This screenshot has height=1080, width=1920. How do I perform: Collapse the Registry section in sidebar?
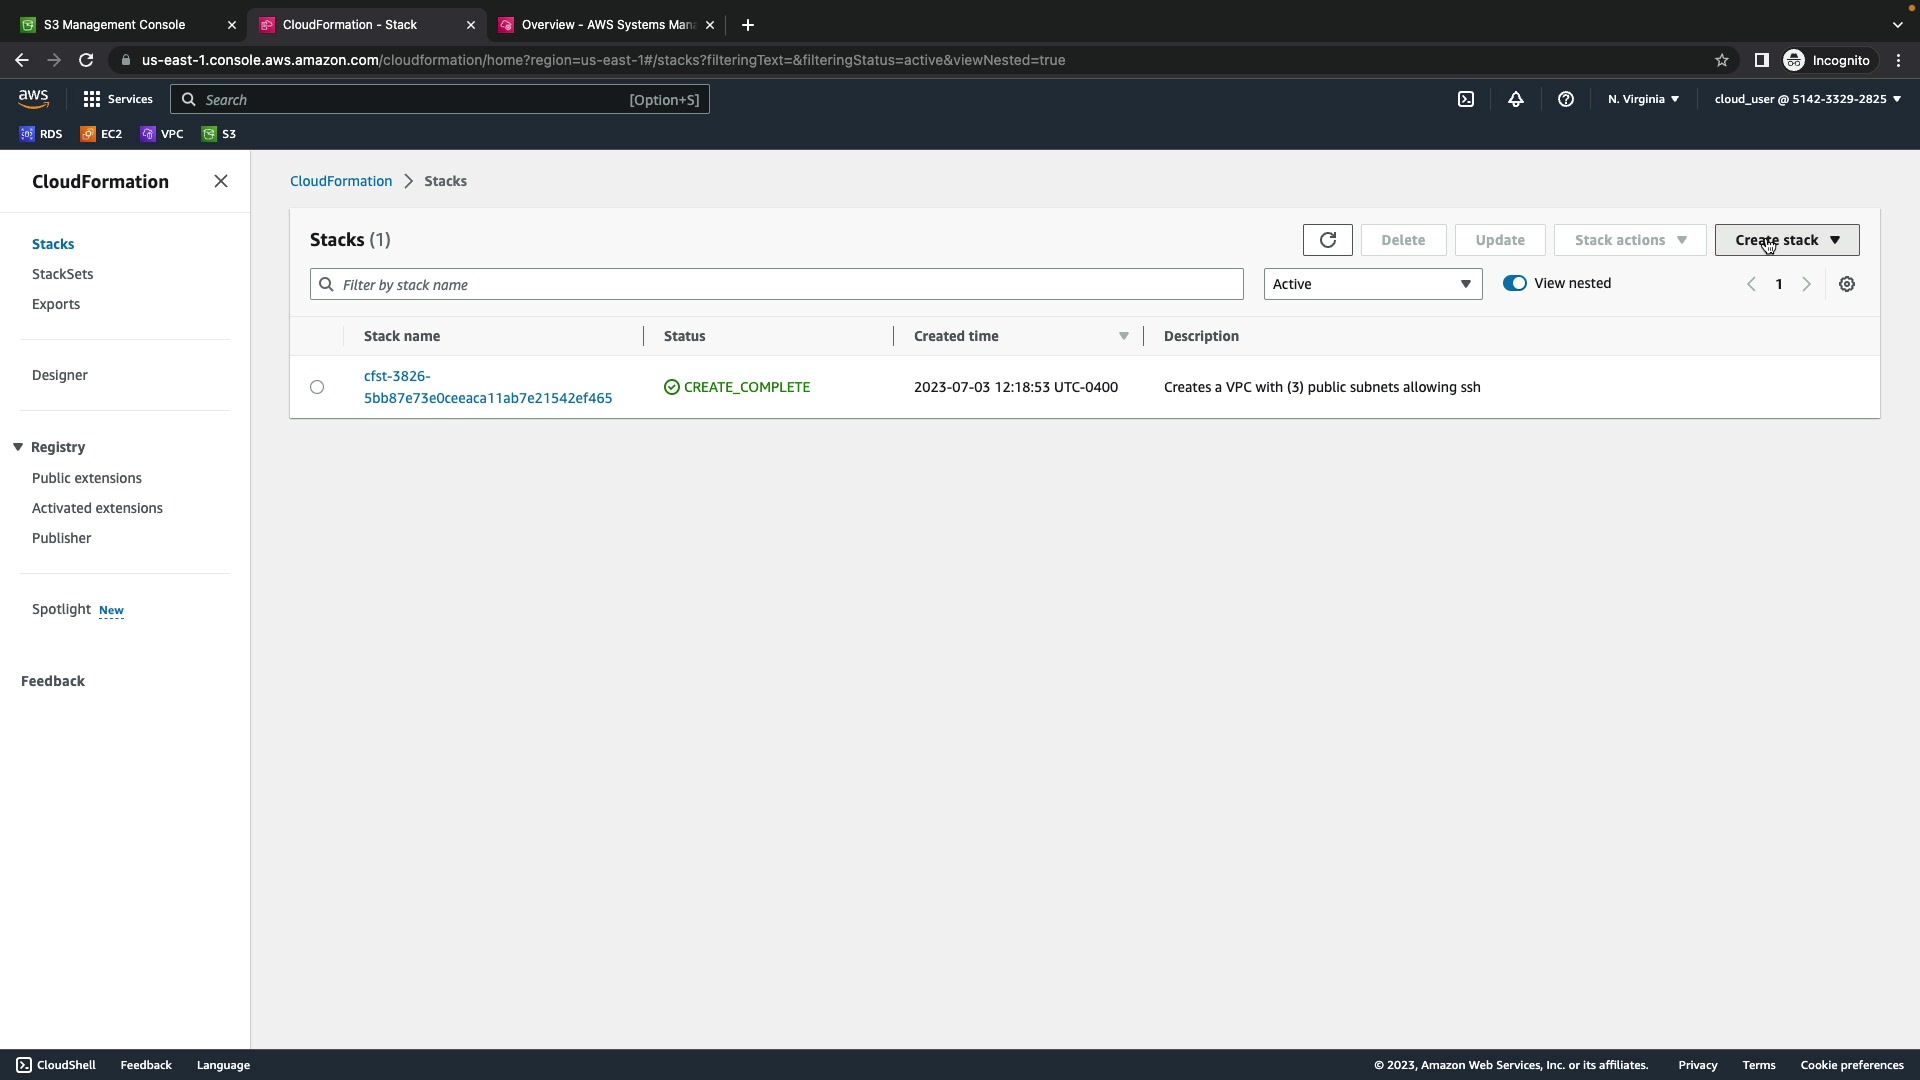18,447
